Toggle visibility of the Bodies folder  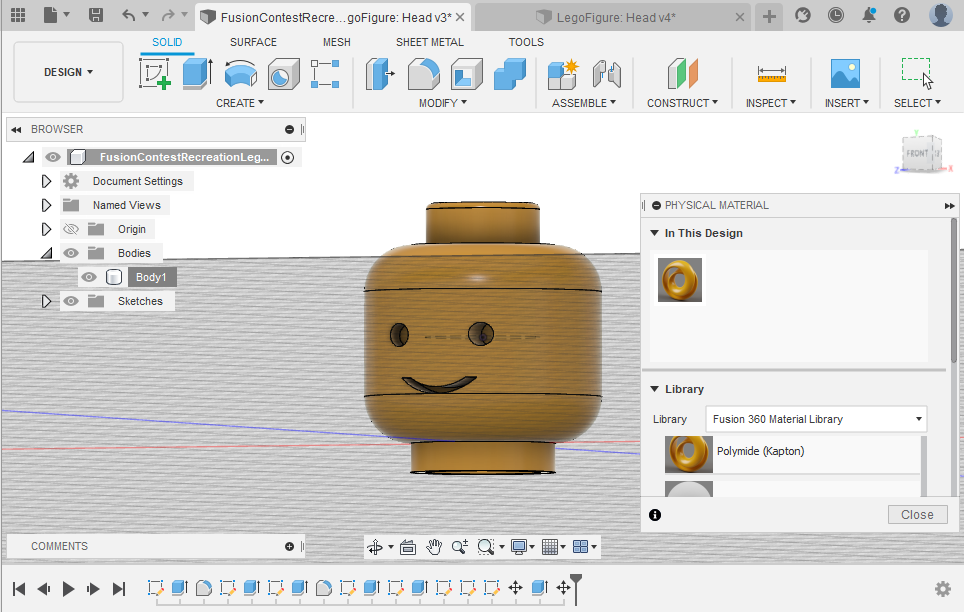[x=71, y=253]
